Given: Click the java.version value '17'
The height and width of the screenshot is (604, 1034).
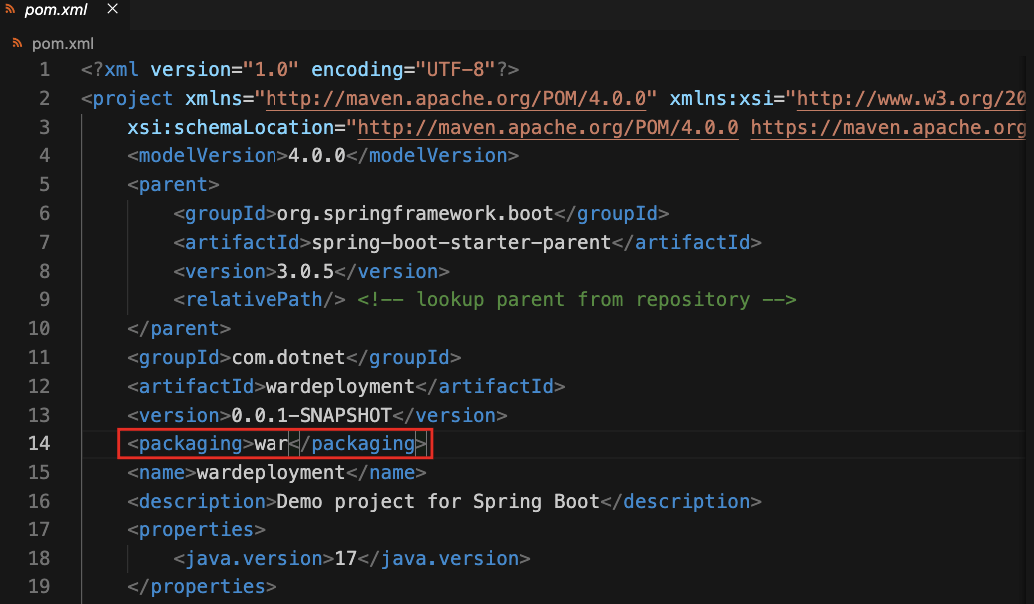Looking at the screenshot, I should point(346,559).
